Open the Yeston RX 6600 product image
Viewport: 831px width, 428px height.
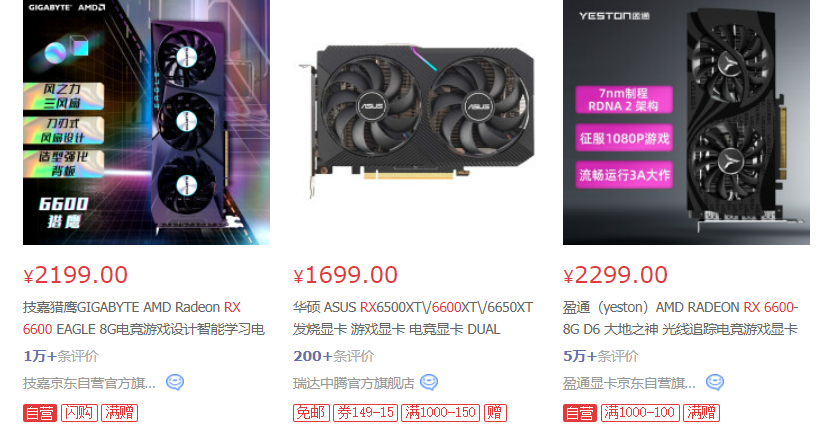click(686, 122)
